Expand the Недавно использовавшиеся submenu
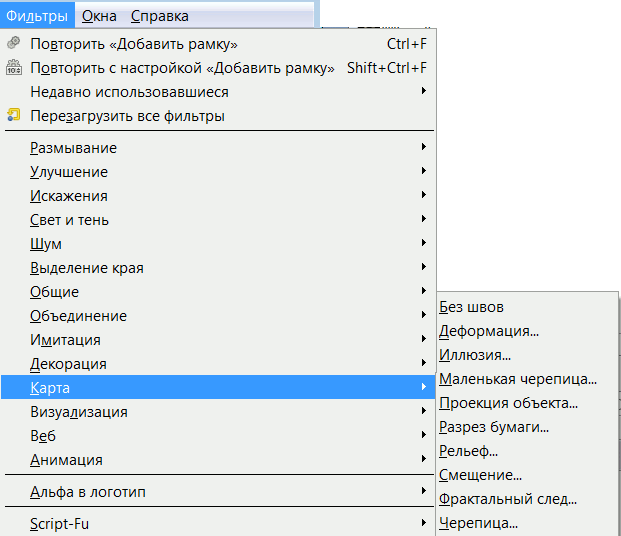621x536 pixels. click(x=129, y=92)
